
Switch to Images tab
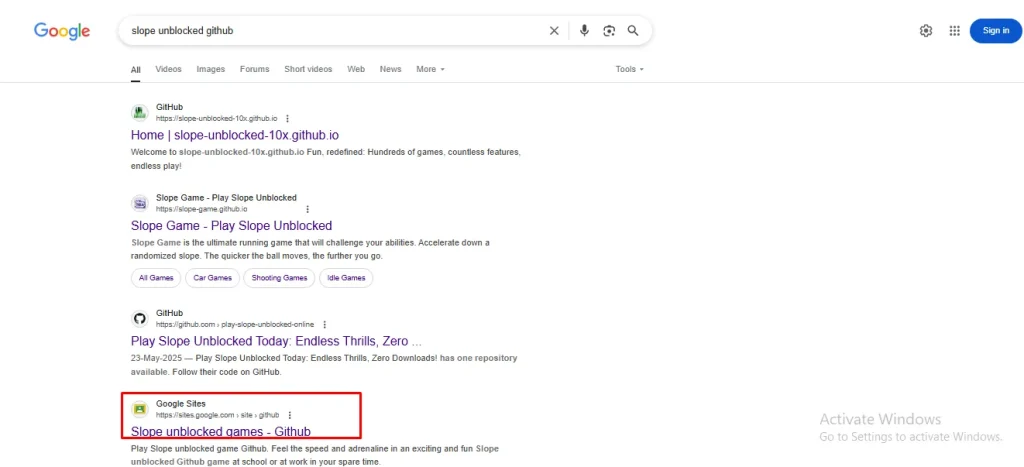[x=210, y=69]
